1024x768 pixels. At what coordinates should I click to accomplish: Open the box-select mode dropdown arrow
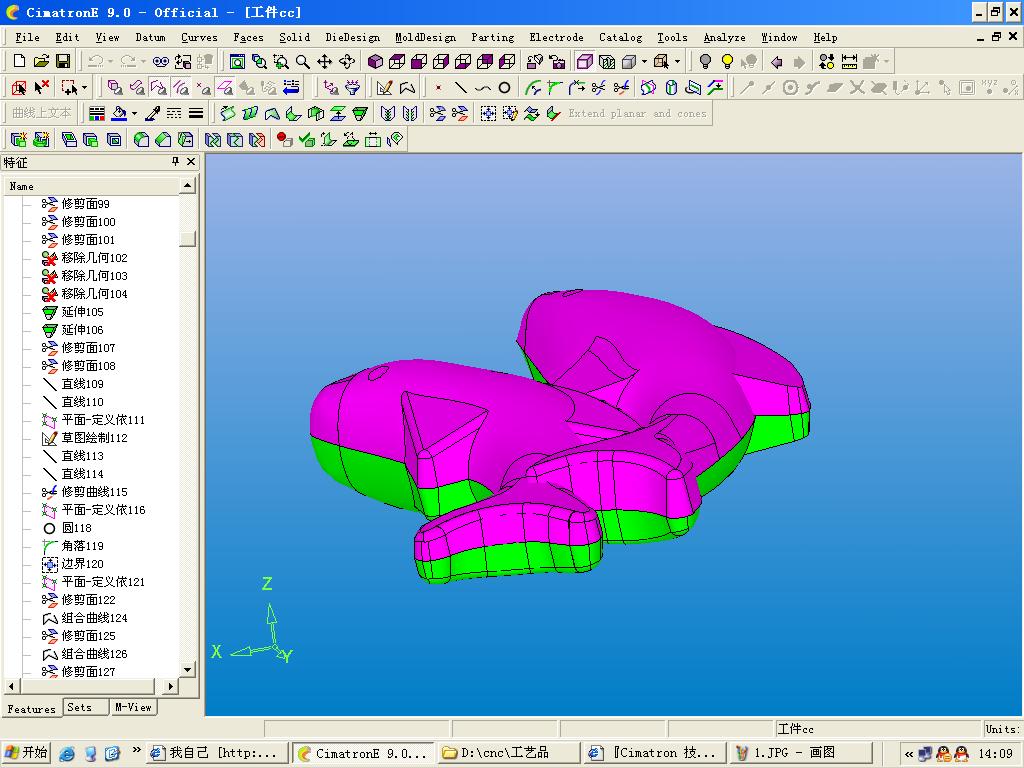(x=84, y=87)
